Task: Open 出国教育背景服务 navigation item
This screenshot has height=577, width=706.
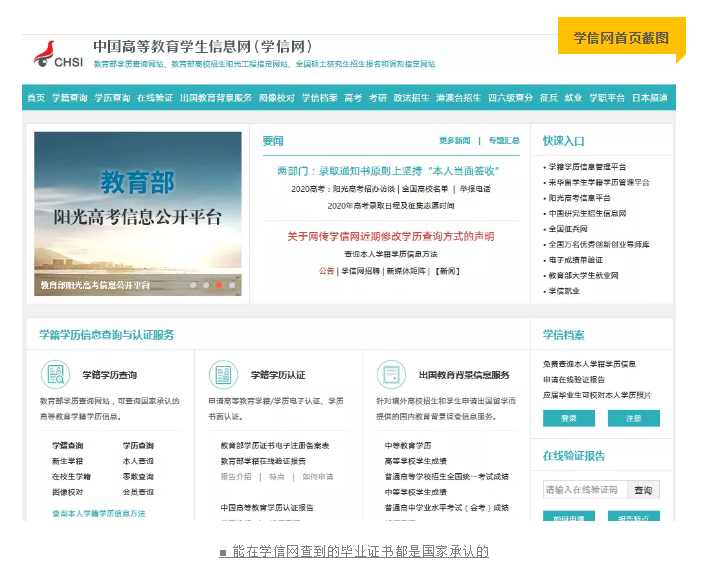Action: click(216, 98)
